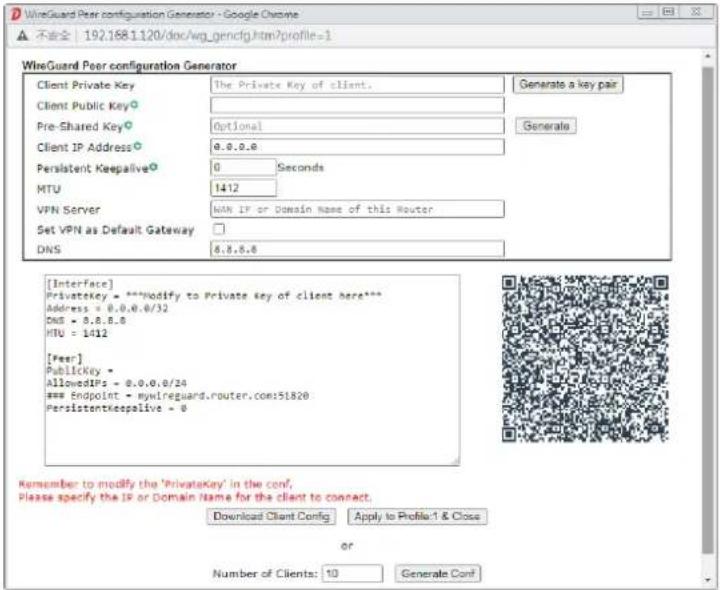Click the 'PrivateKey' line in the config

point(214,296)
